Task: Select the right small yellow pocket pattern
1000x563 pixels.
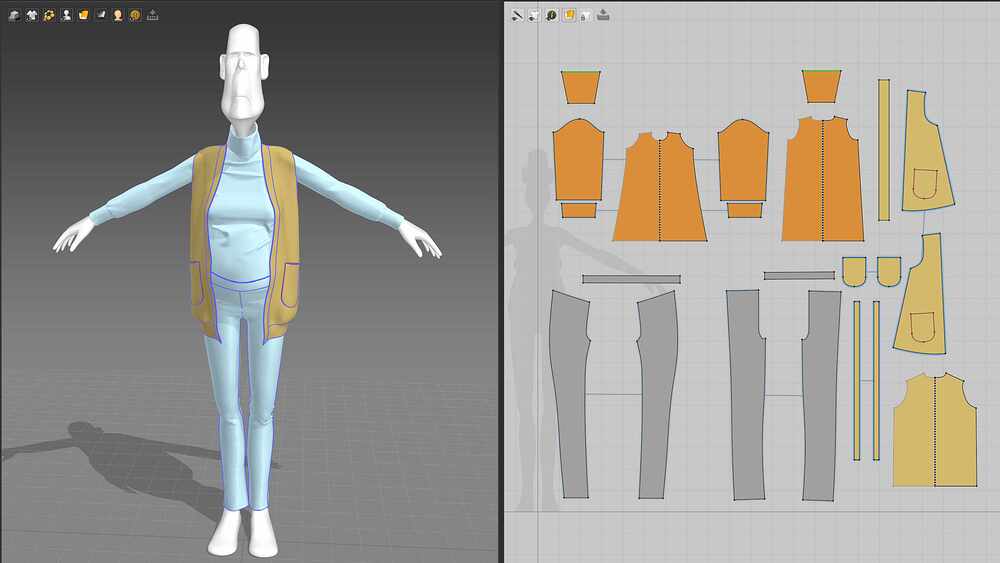Action: [888, 272]
